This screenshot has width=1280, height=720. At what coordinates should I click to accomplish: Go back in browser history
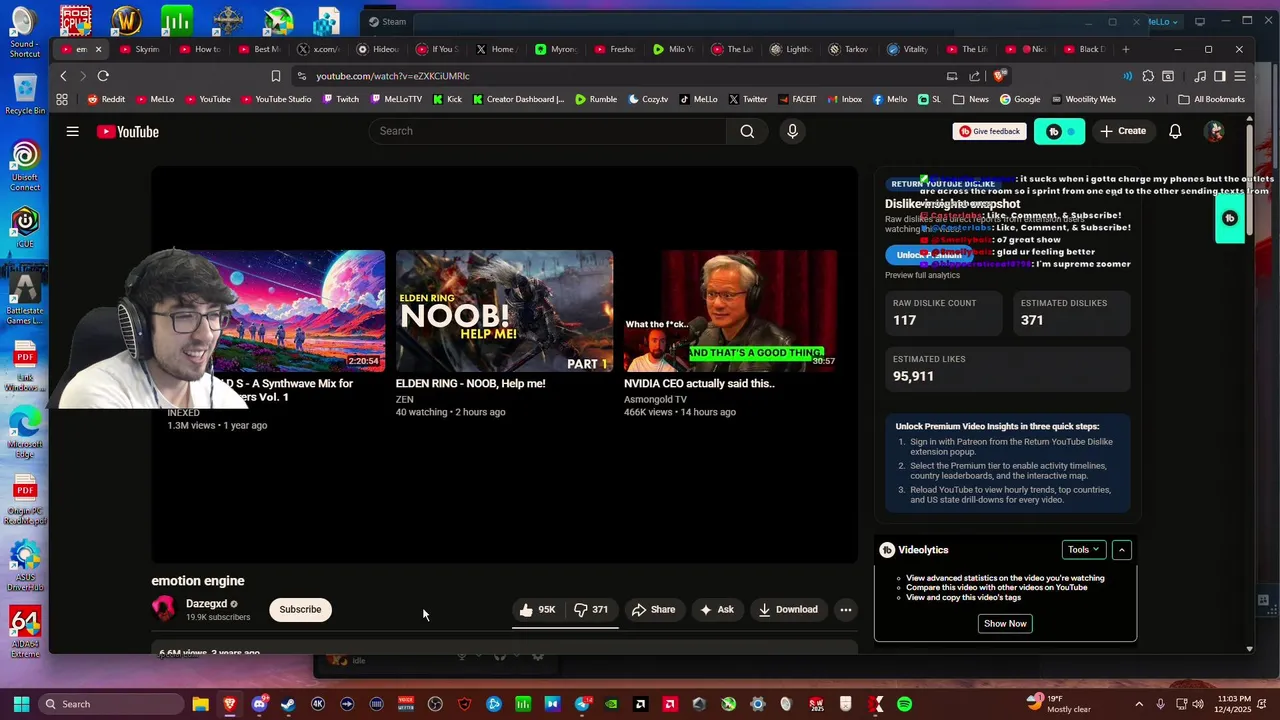[63, 76]
